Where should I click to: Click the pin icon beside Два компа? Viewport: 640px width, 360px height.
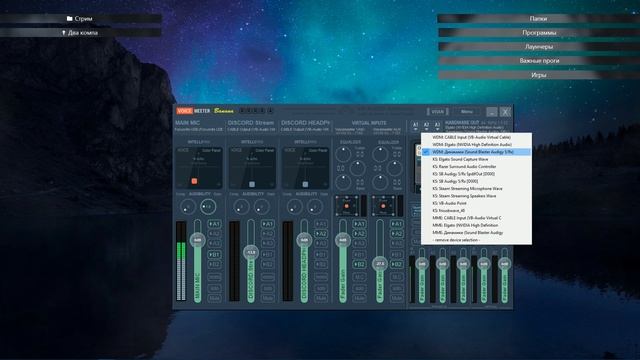pos(64,33)
